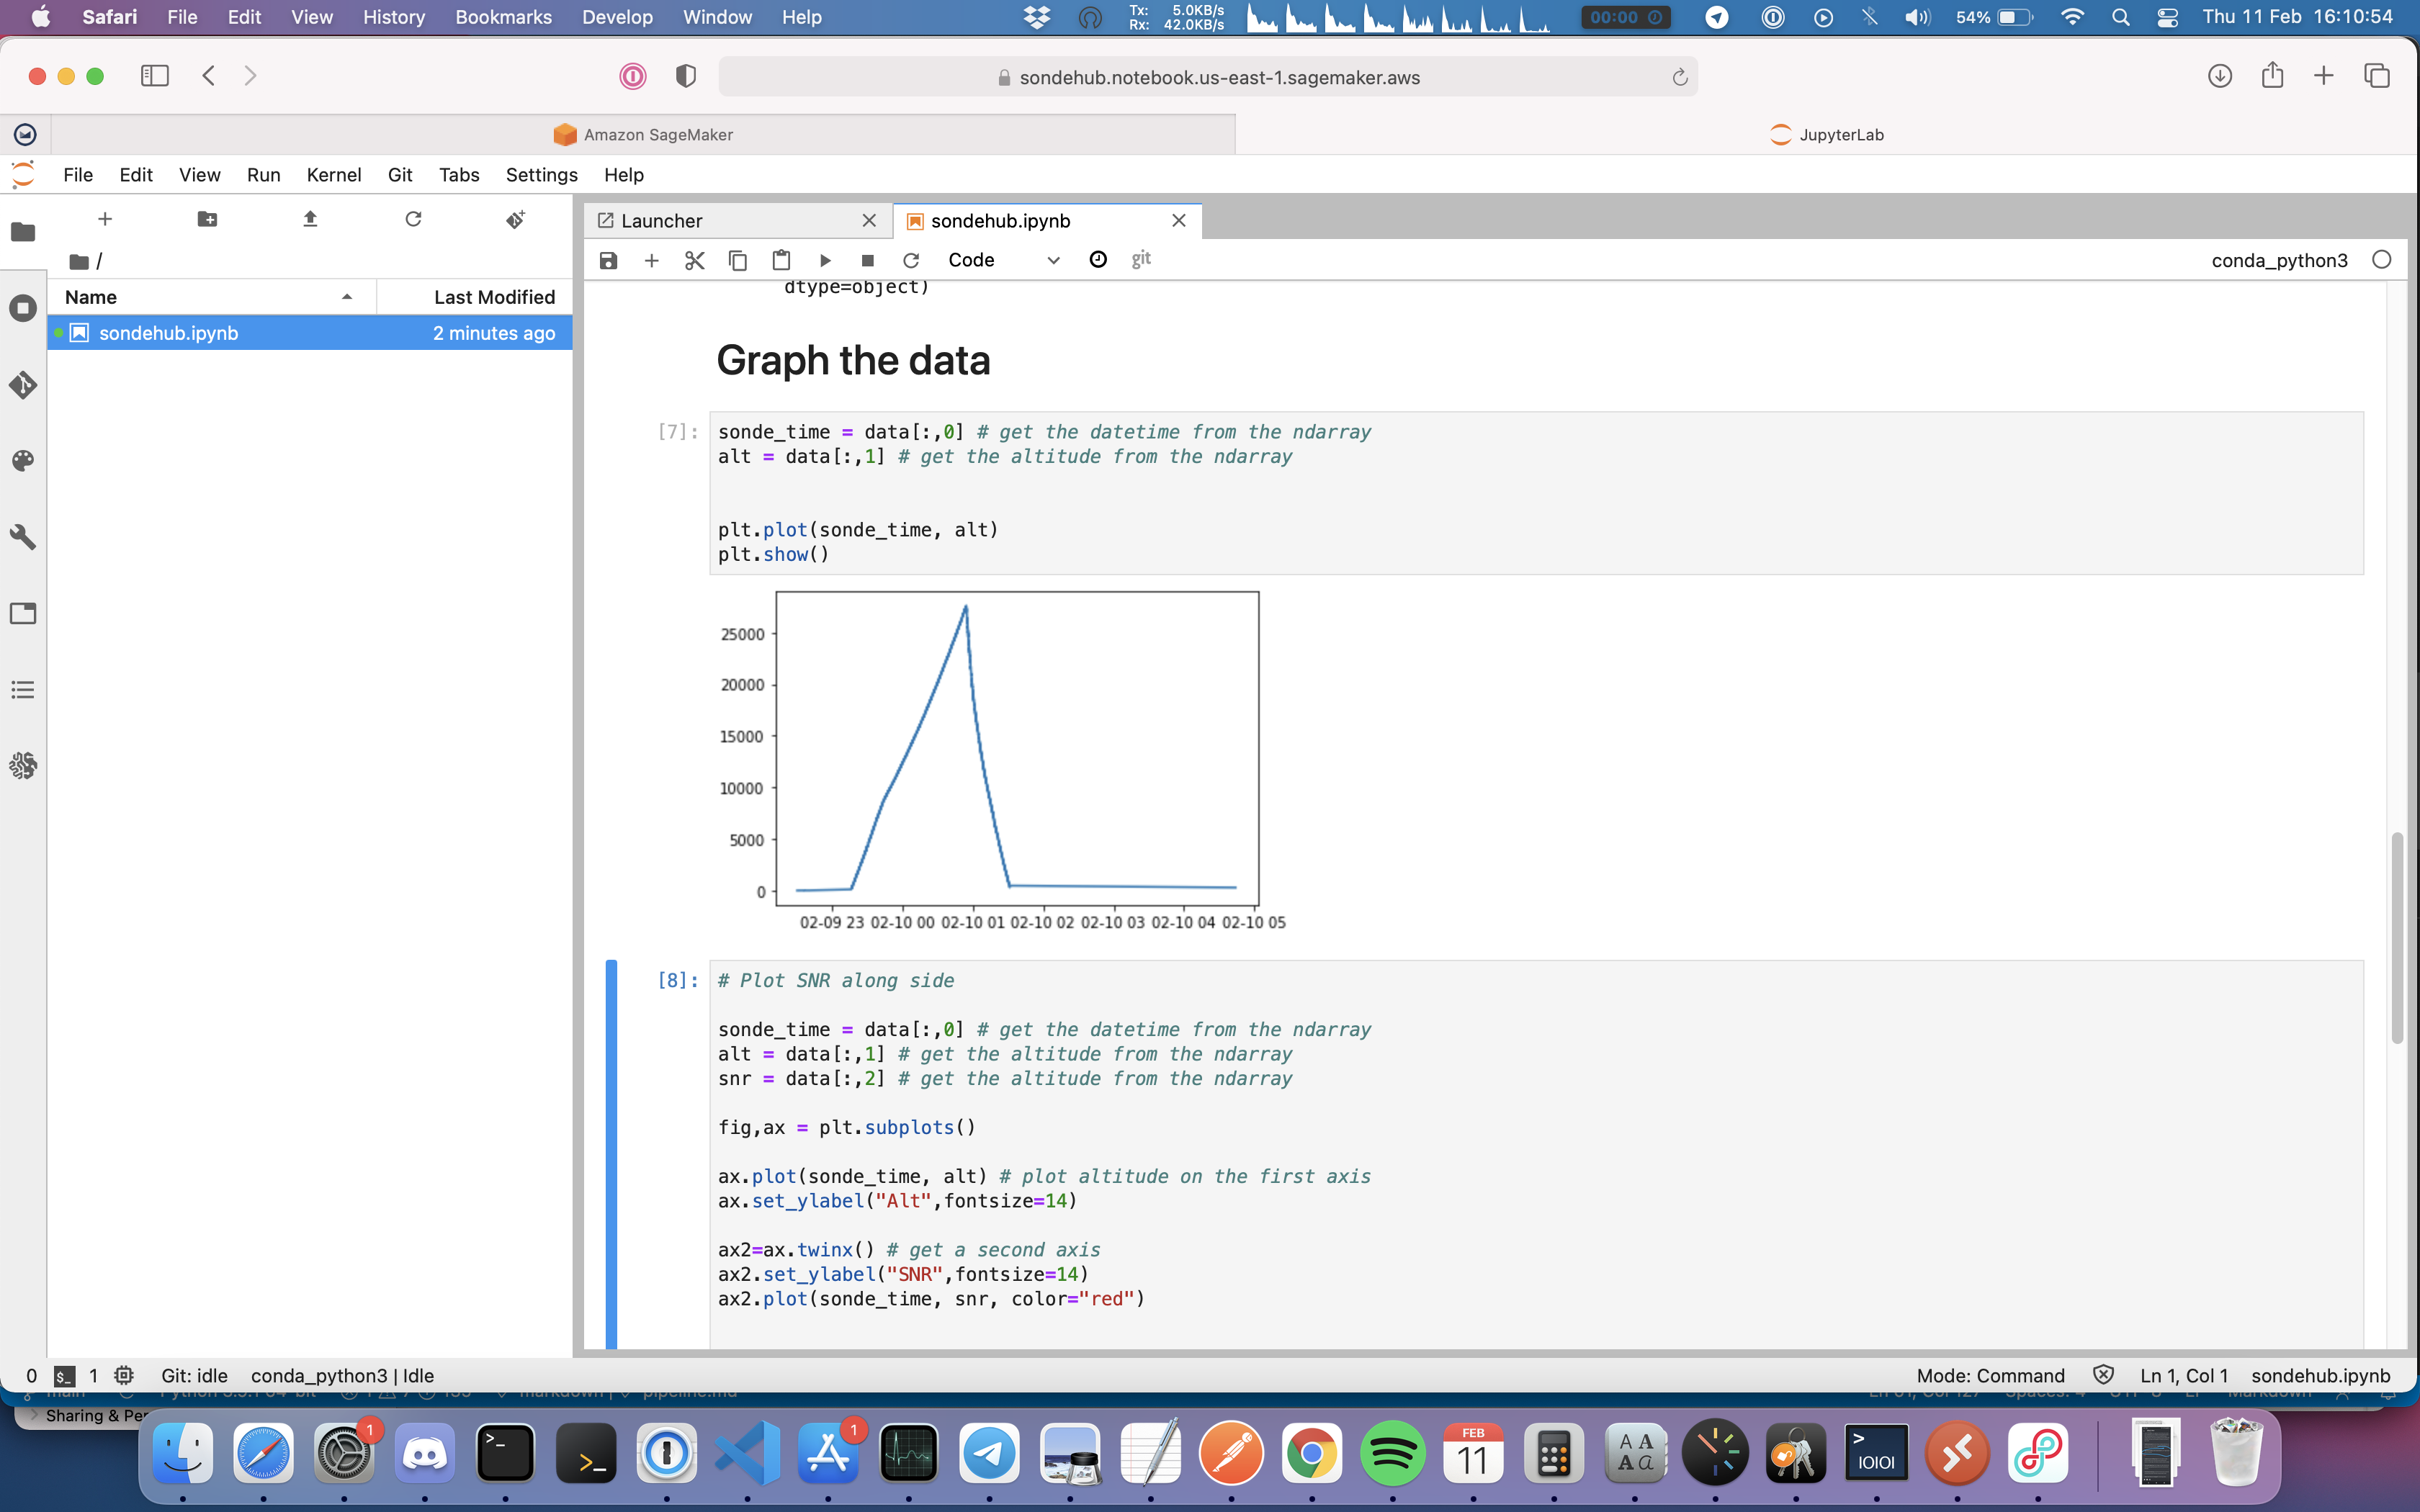The image size is (2420, 1512).
Task: Click the git button in the notebook toolbar
Action: pos(1141,260)
